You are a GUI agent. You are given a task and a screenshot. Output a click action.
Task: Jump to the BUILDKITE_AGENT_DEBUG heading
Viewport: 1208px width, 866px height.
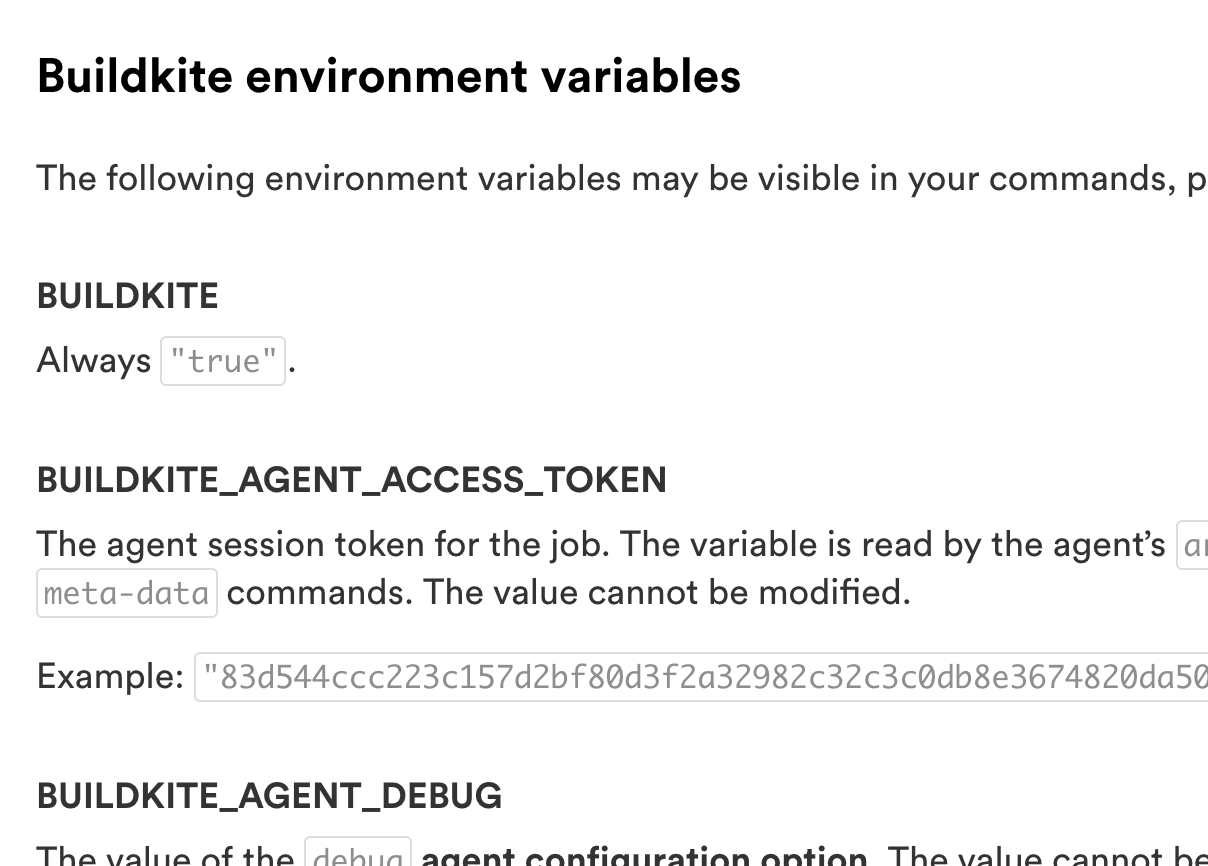coord(269,796)
